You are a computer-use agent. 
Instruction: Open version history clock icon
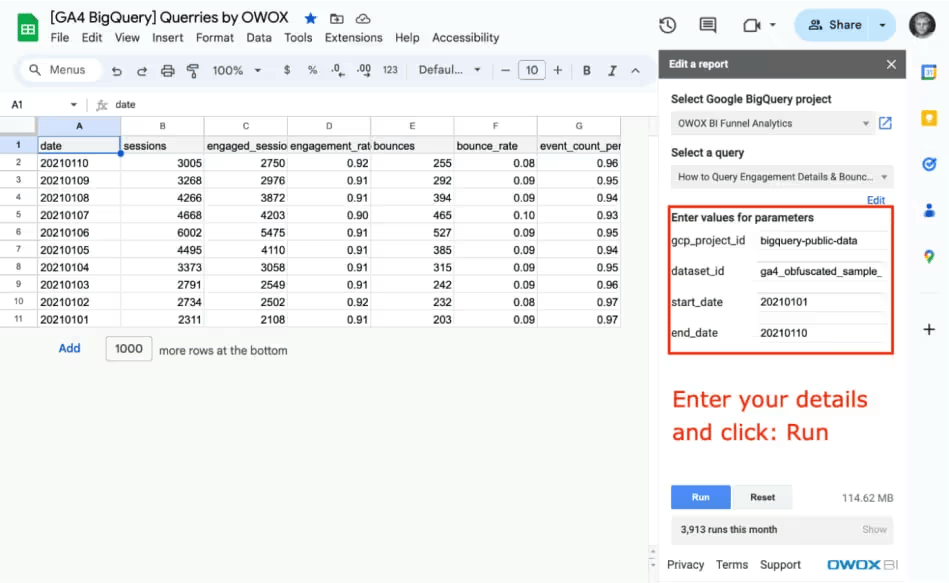tap(668, 25)
